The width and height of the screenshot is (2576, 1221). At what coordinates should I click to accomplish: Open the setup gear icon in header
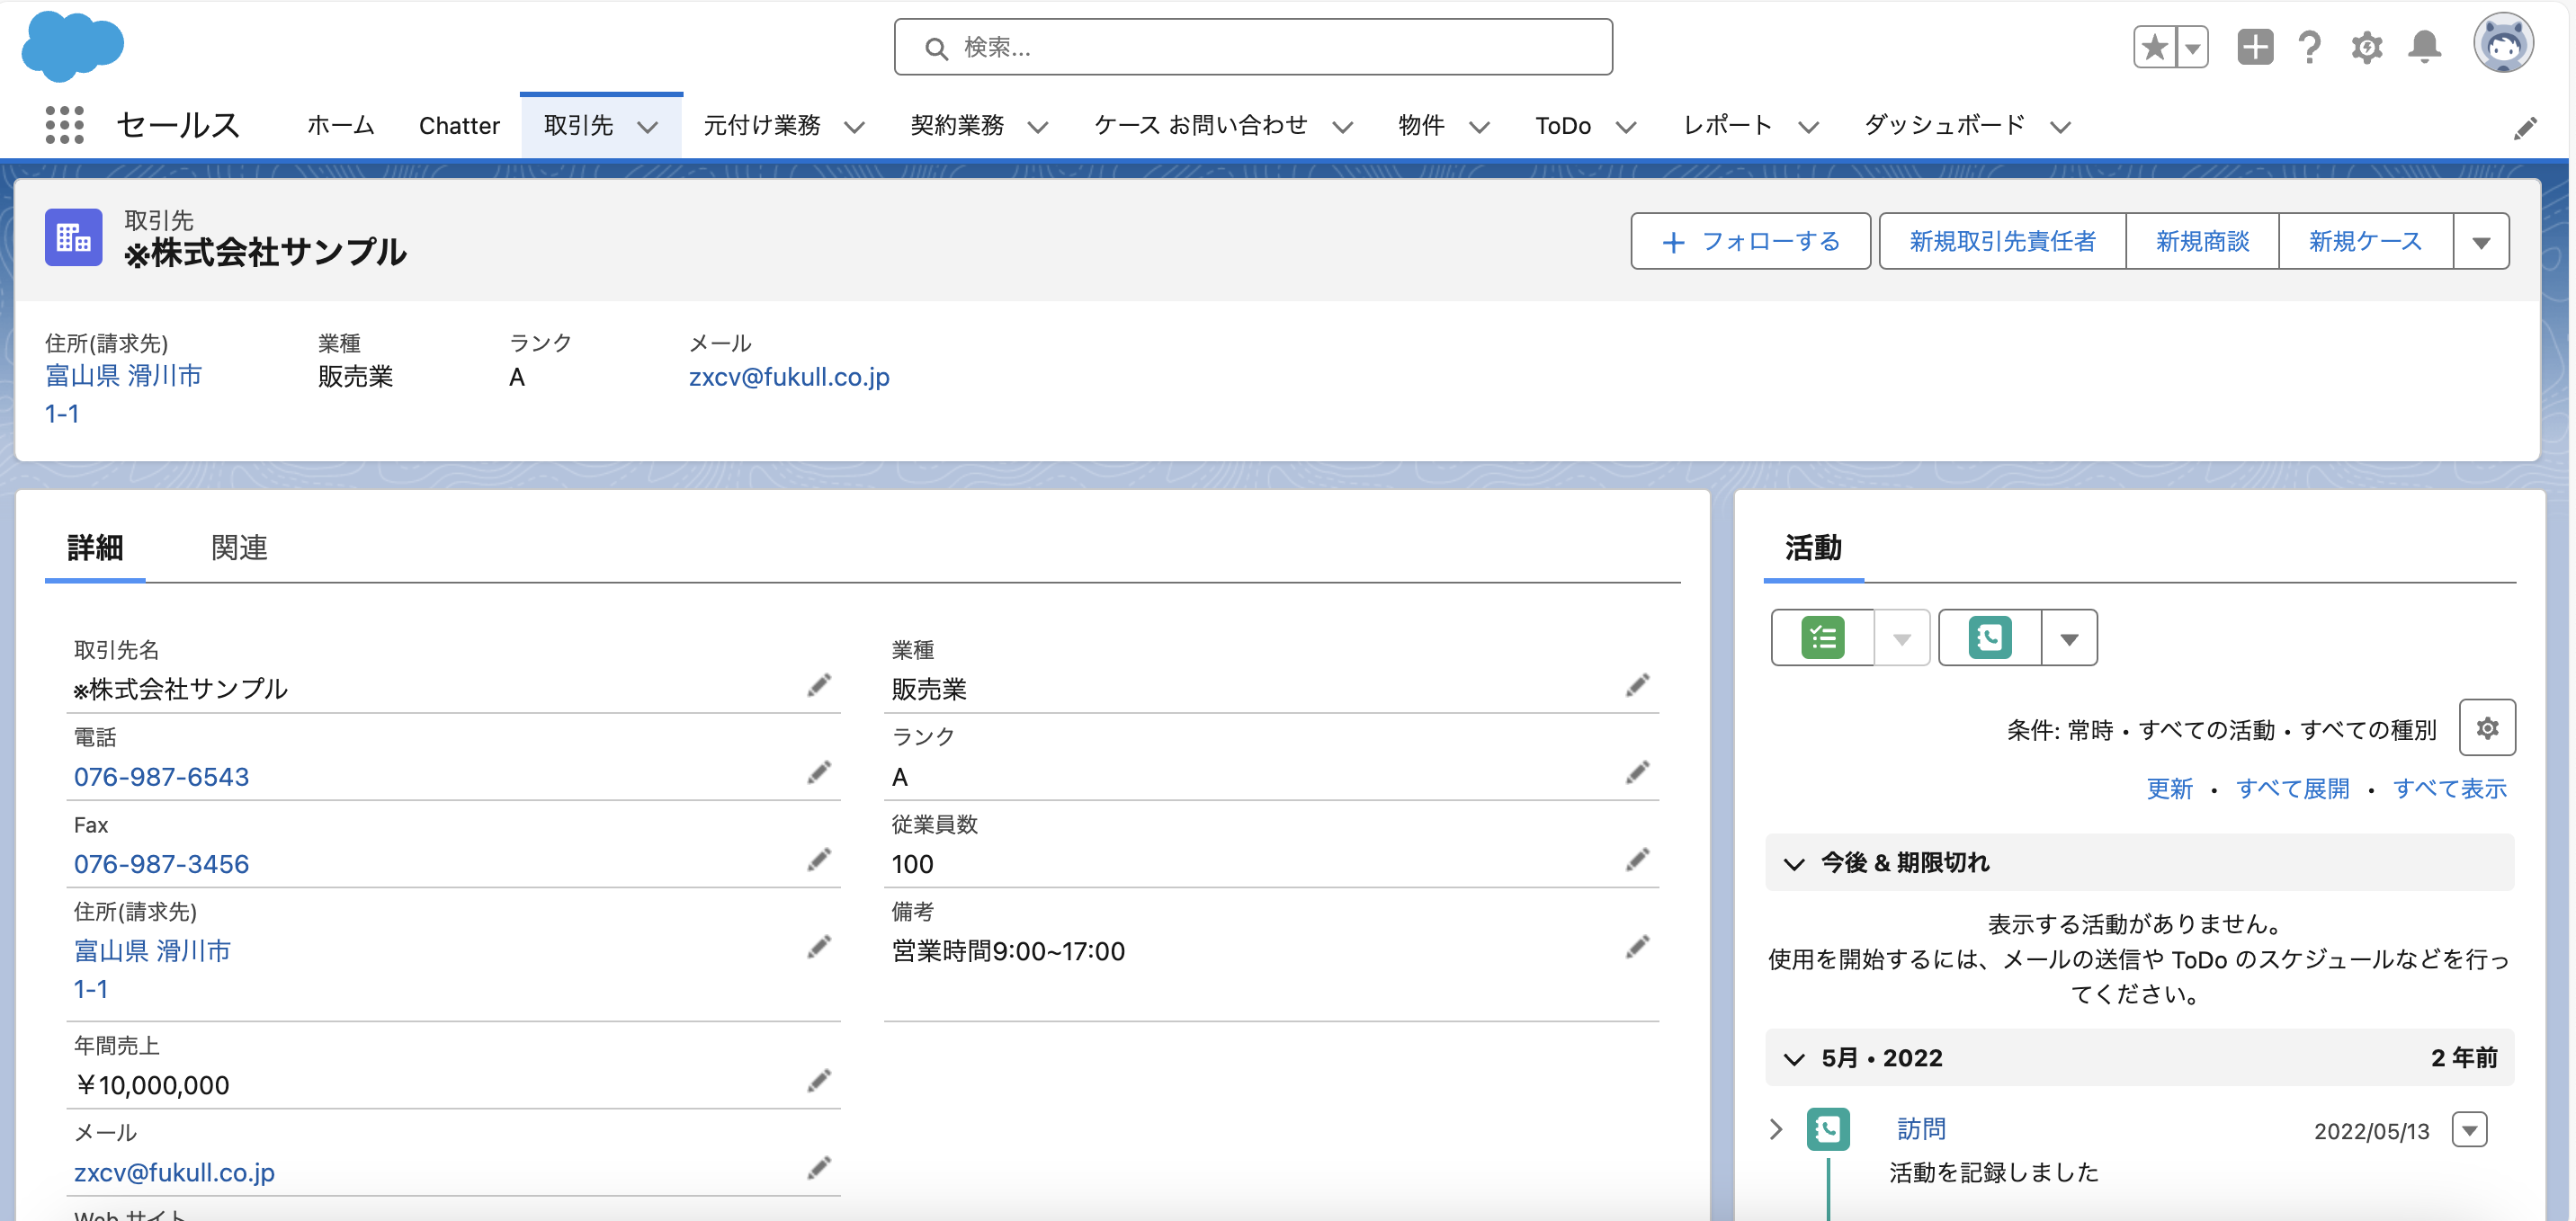2367,47
